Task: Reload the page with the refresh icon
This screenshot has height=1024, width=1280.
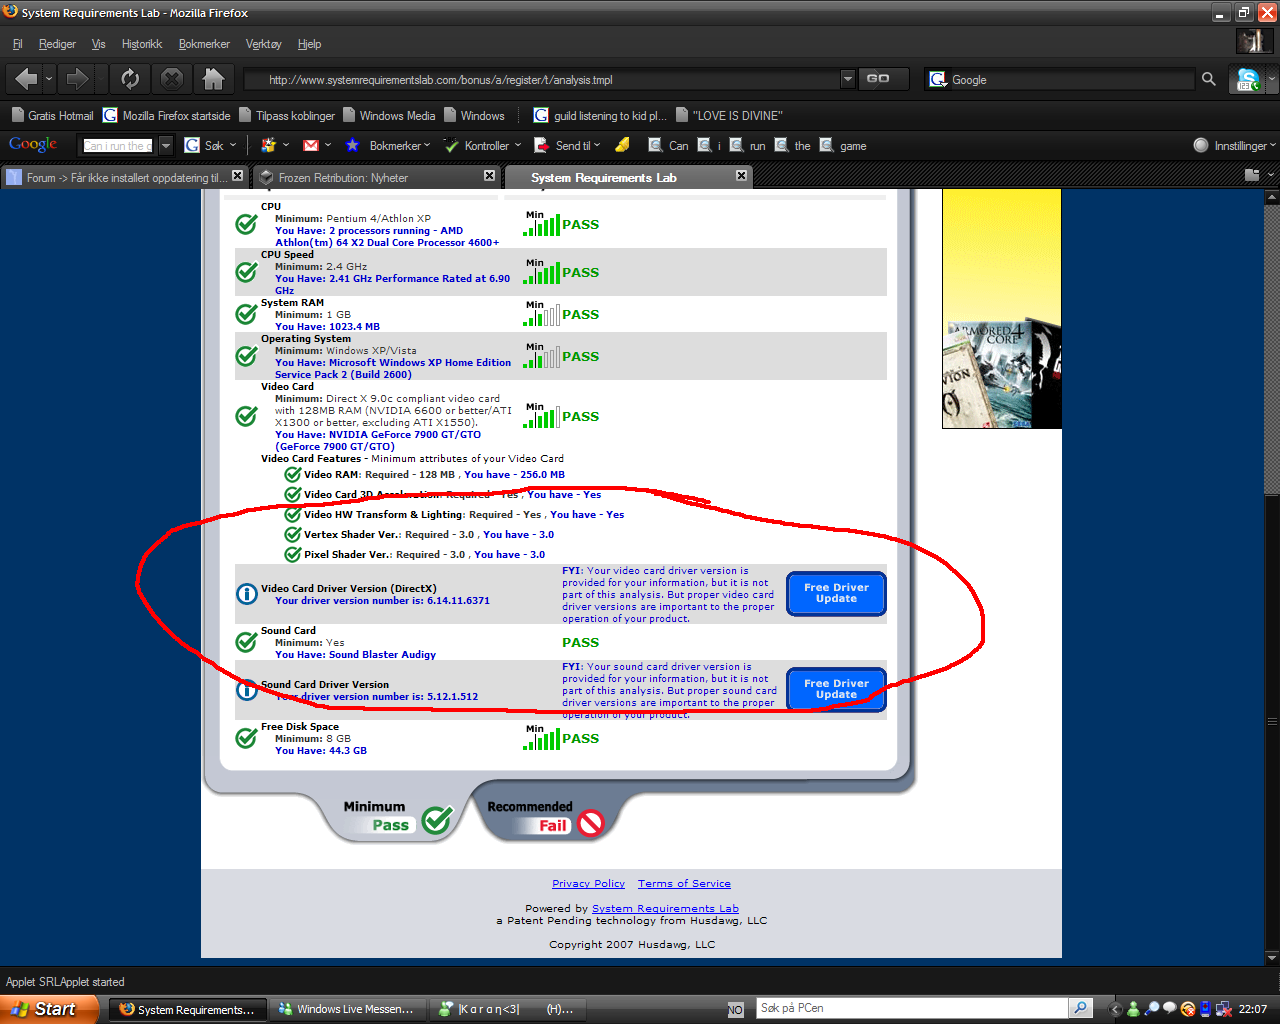Action: pyautogui.click(x=130, y=79)
